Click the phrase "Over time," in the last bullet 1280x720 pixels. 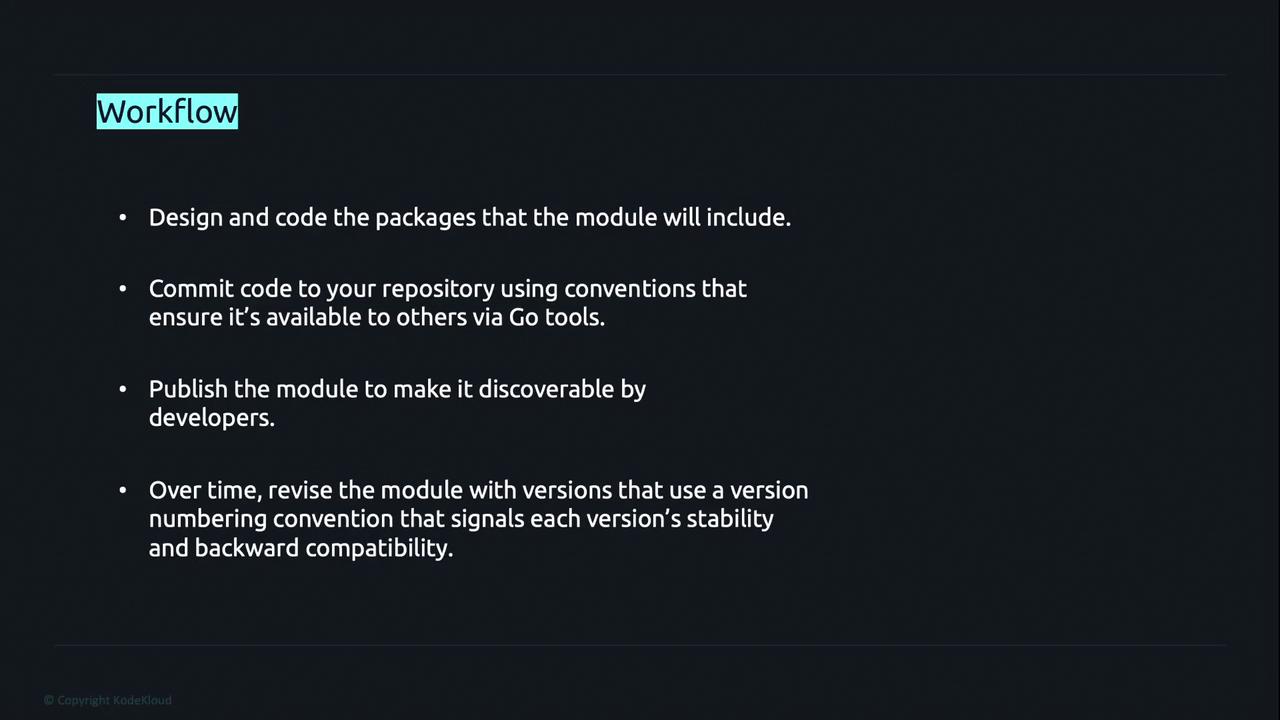205,490
